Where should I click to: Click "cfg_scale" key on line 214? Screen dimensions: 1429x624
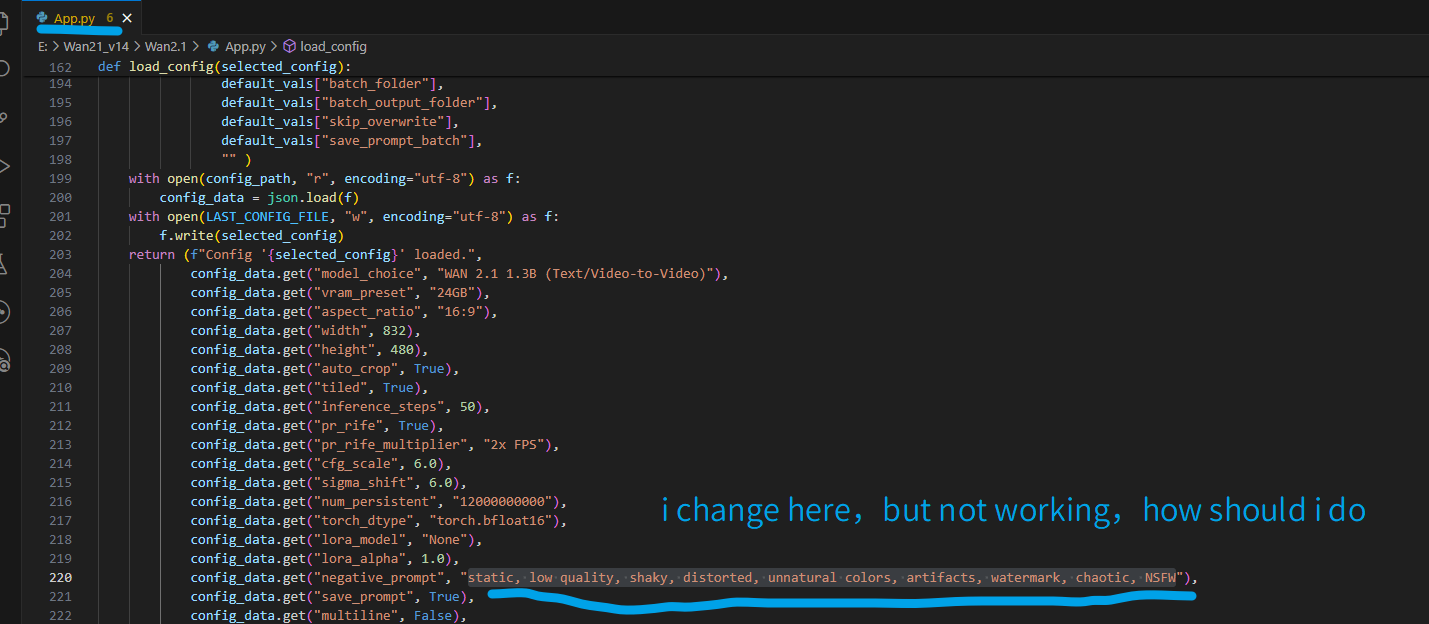pyautogui.click(x=355, y=464)
